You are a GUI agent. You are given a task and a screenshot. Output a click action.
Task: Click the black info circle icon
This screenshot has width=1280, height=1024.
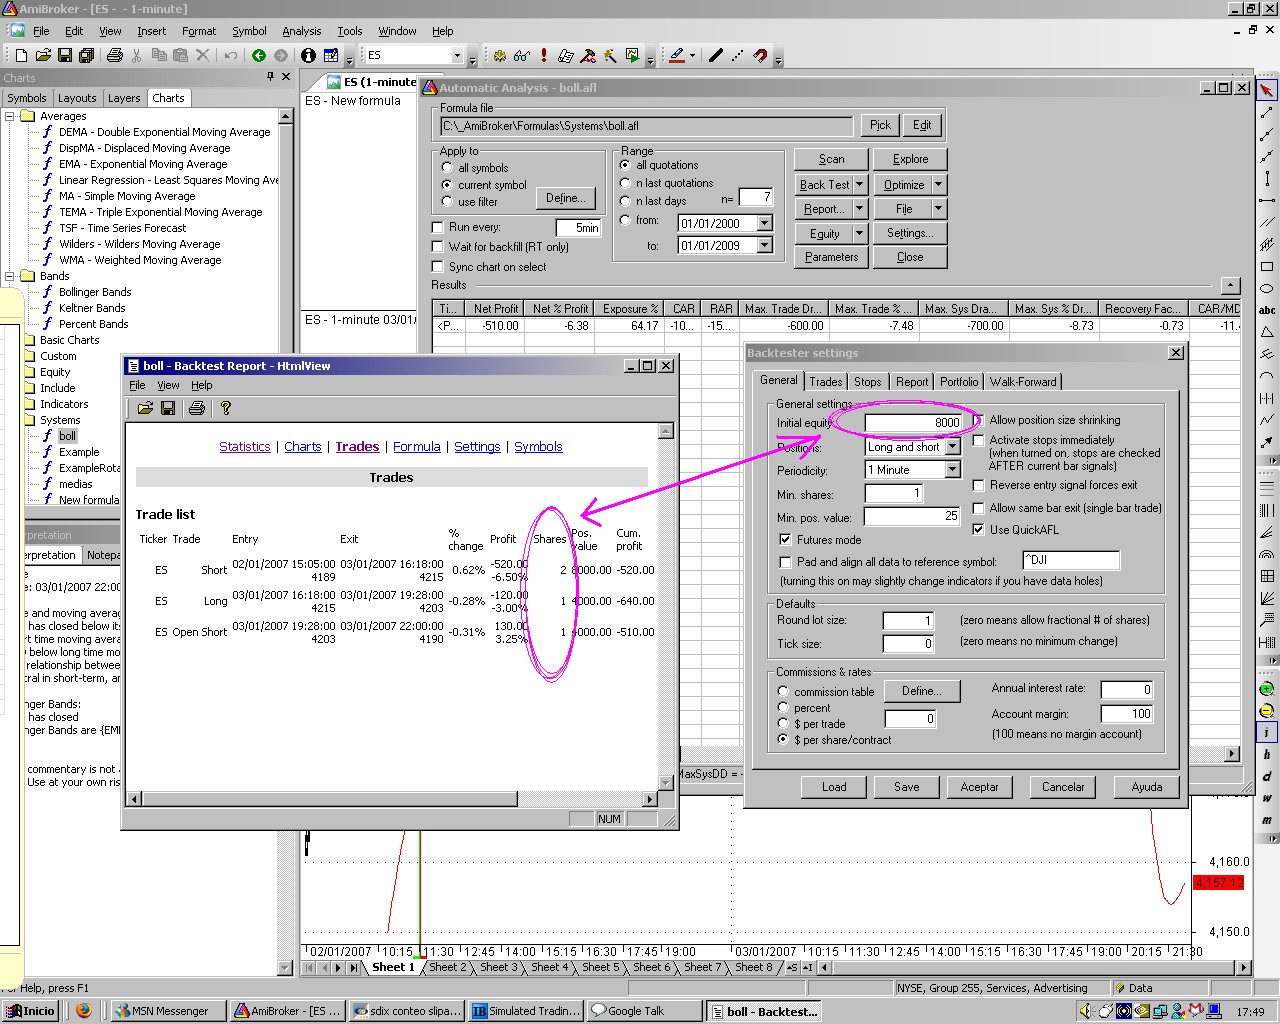click(308, 56)
